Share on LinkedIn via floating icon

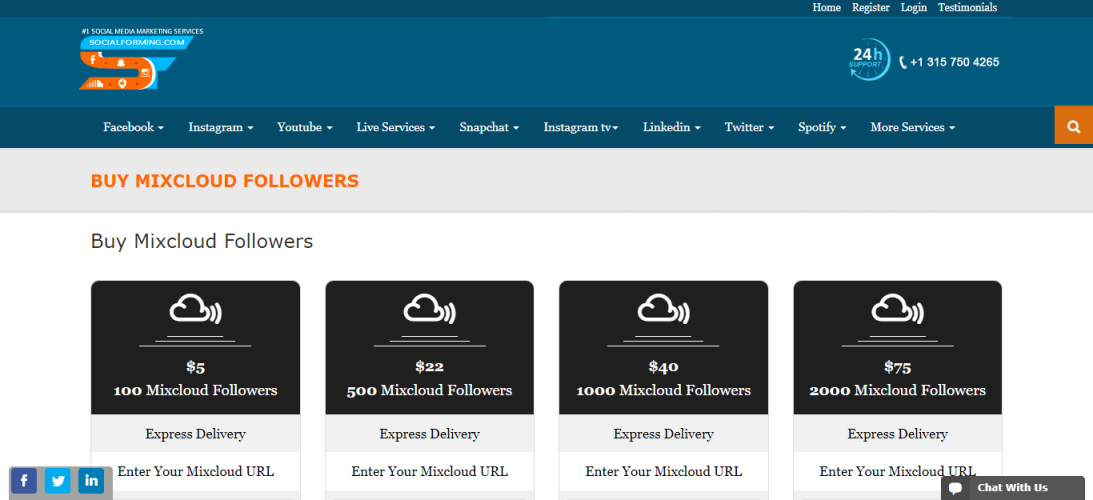pos(91,480)
